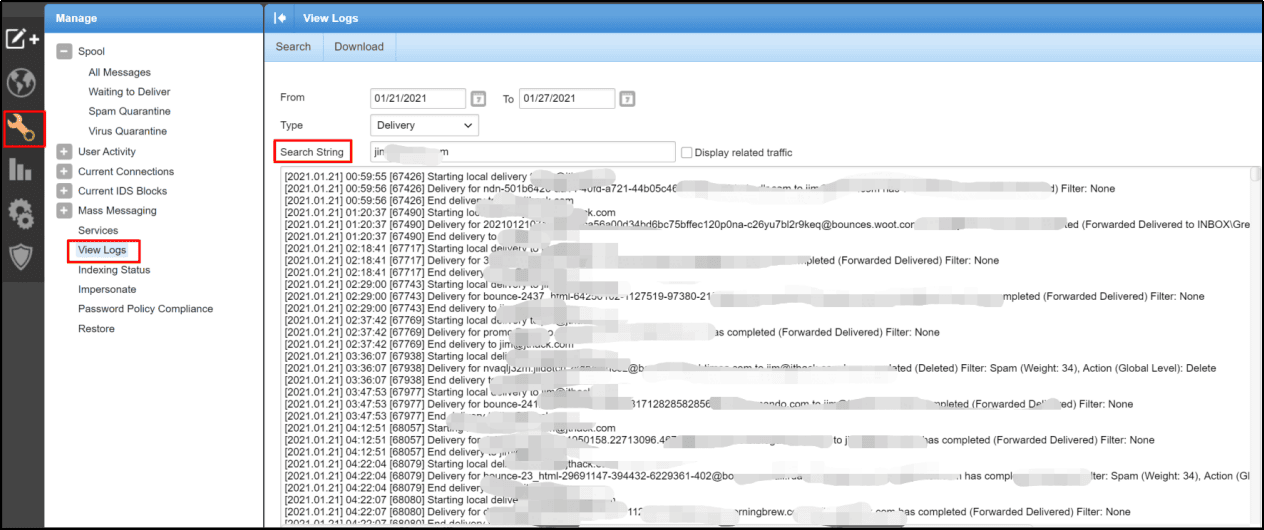Select Password Policy Compliance link

tap(146, 309)
